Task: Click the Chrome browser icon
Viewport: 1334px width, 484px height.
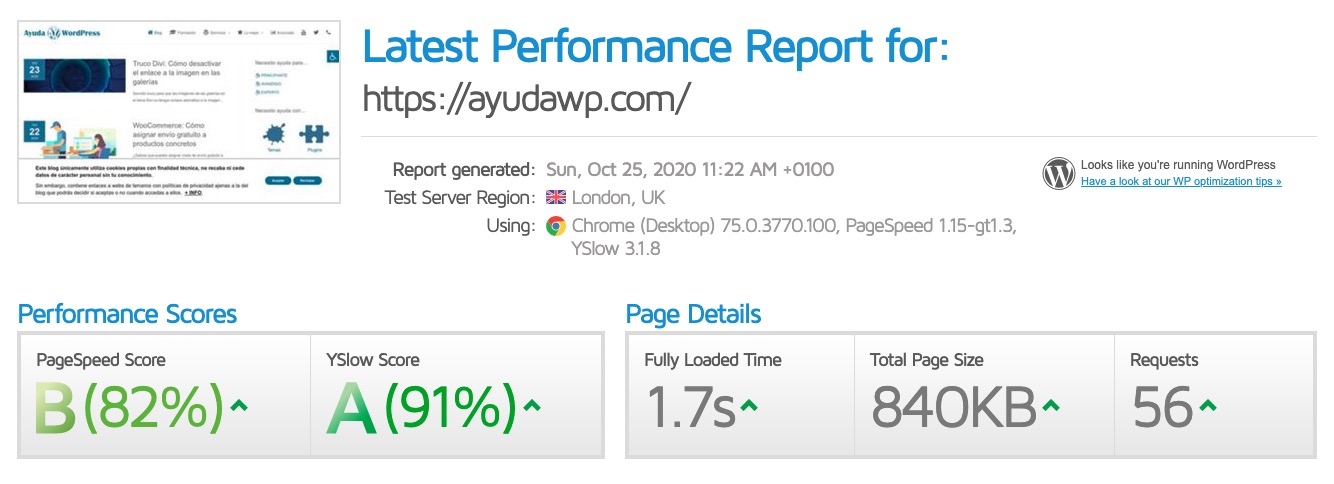Action: (556, 226)
